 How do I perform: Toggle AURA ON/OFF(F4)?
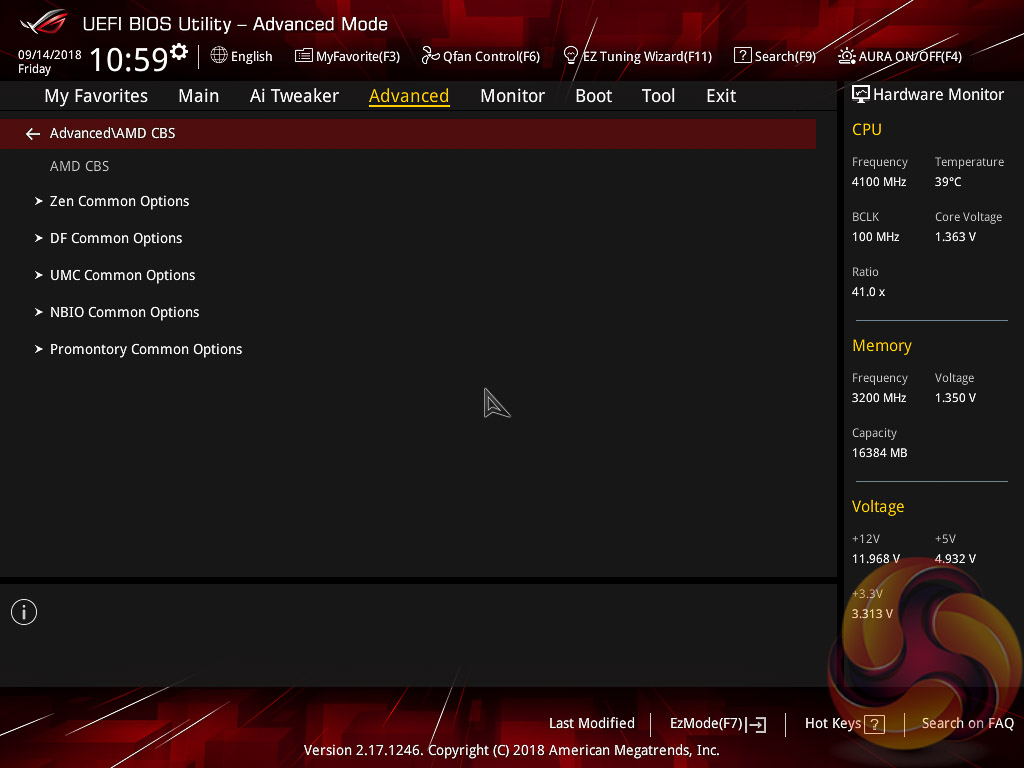[900, 56]
